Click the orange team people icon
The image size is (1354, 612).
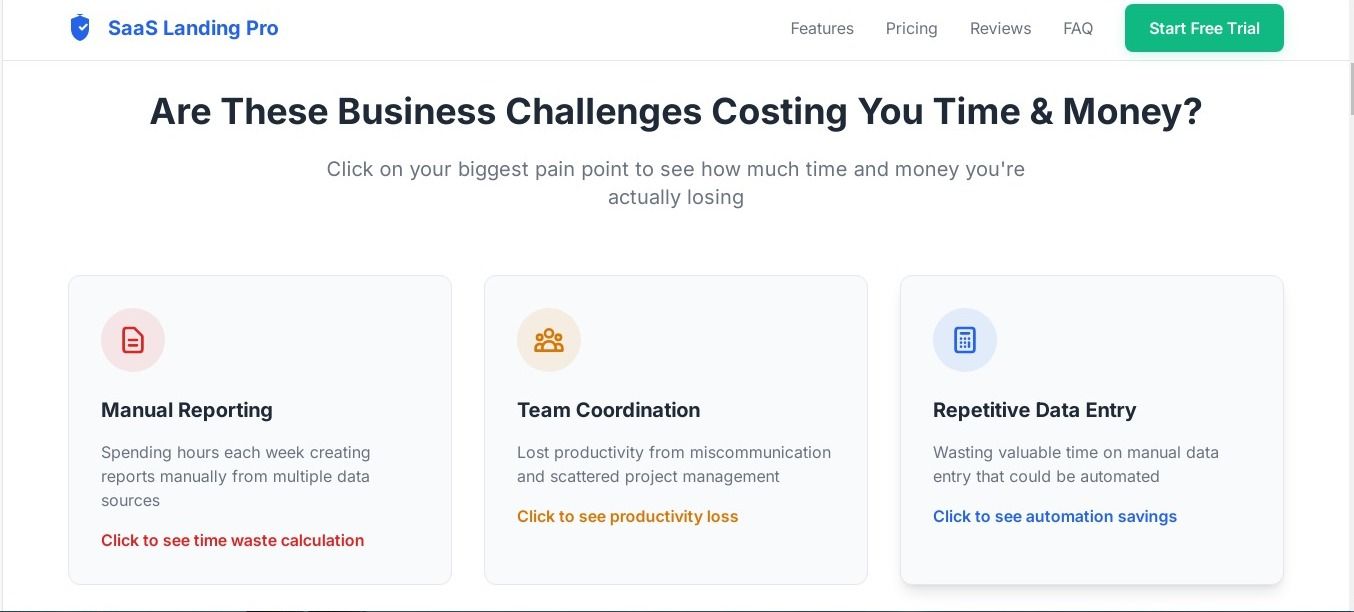(x=549, y=340)
